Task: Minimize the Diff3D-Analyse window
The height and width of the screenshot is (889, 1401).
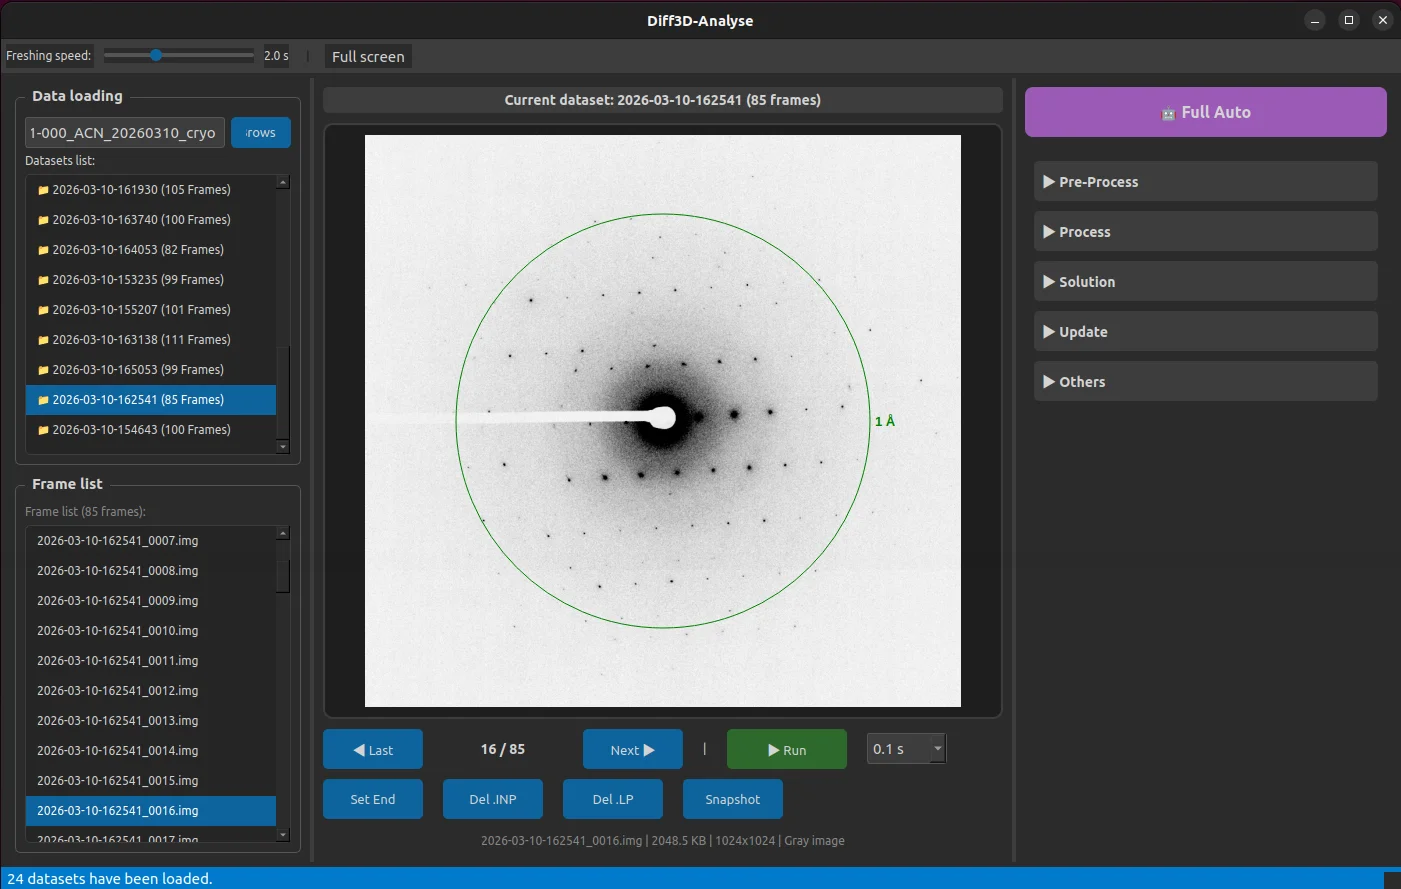Action: [x=1315, y=20]
